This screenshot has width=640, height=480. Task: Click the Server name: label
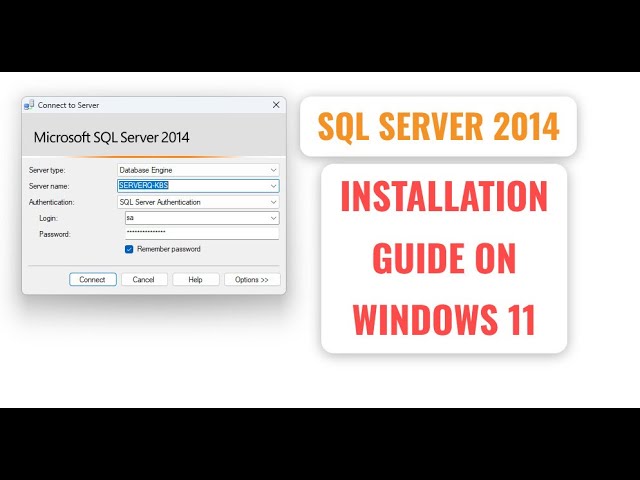[x=49, y=186]
